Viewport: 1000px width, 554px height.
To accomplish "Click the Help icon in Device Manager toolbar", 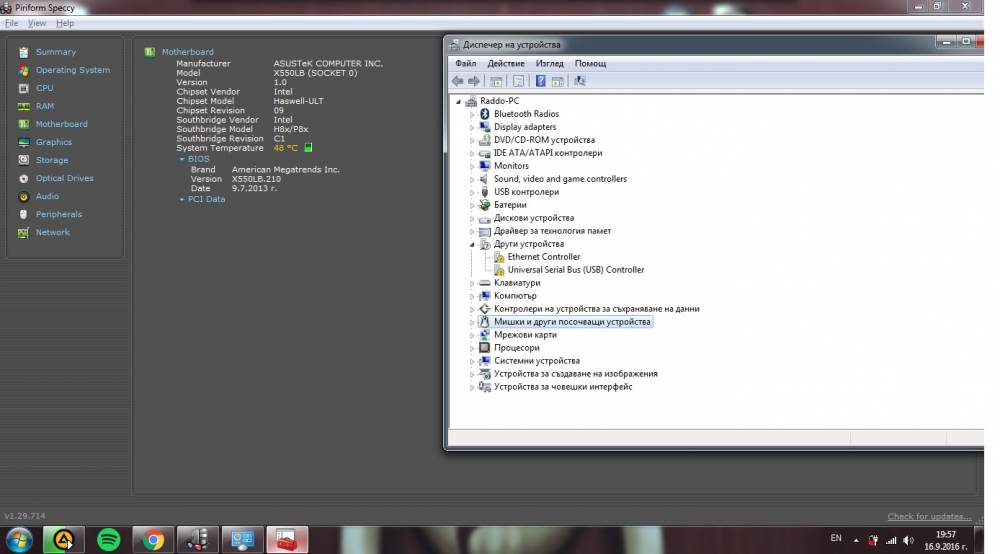I will [x=540, y=81].
